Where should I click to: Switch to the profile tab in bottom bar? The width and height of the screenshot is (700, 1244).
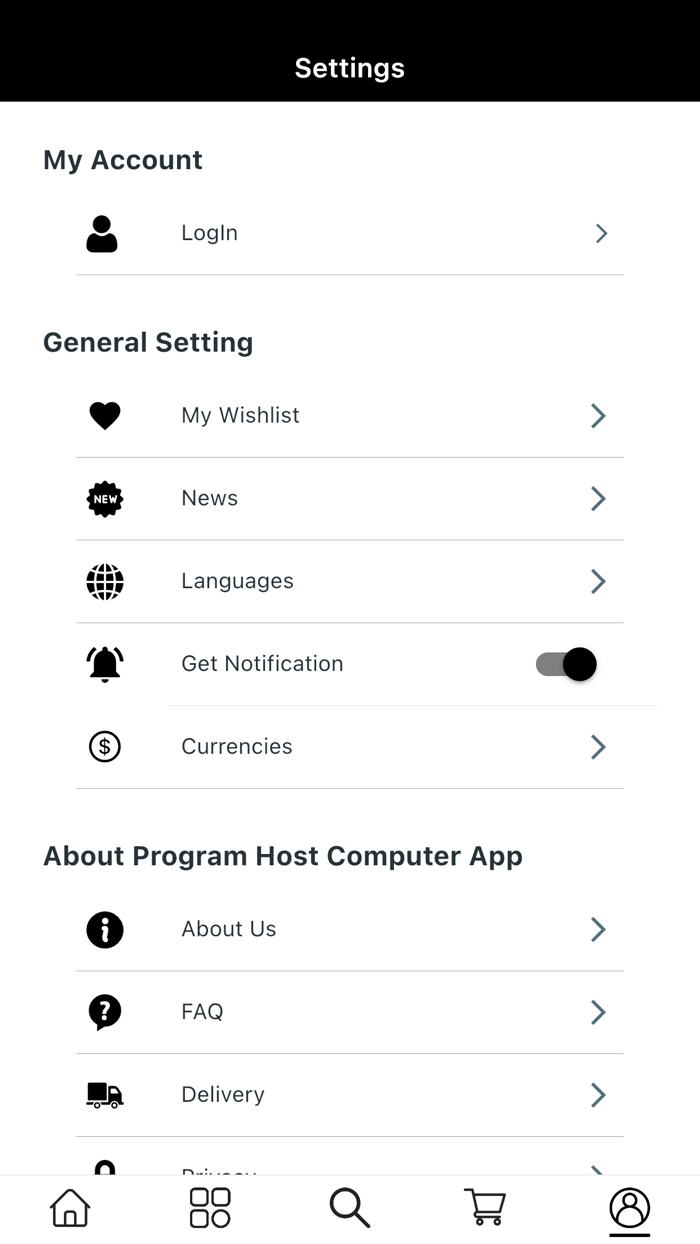[629, 1207]
